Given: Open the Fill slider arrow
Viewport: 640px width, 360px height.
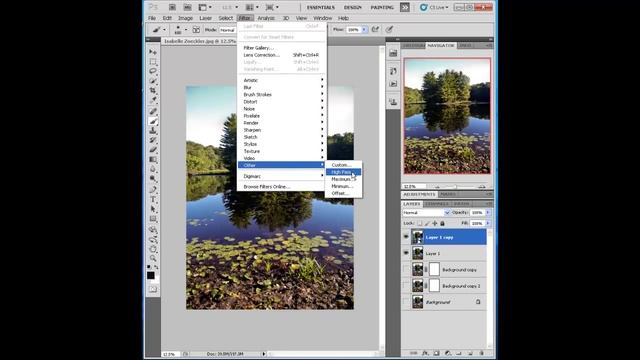Looking at the screenshot, I should point(488,223).
